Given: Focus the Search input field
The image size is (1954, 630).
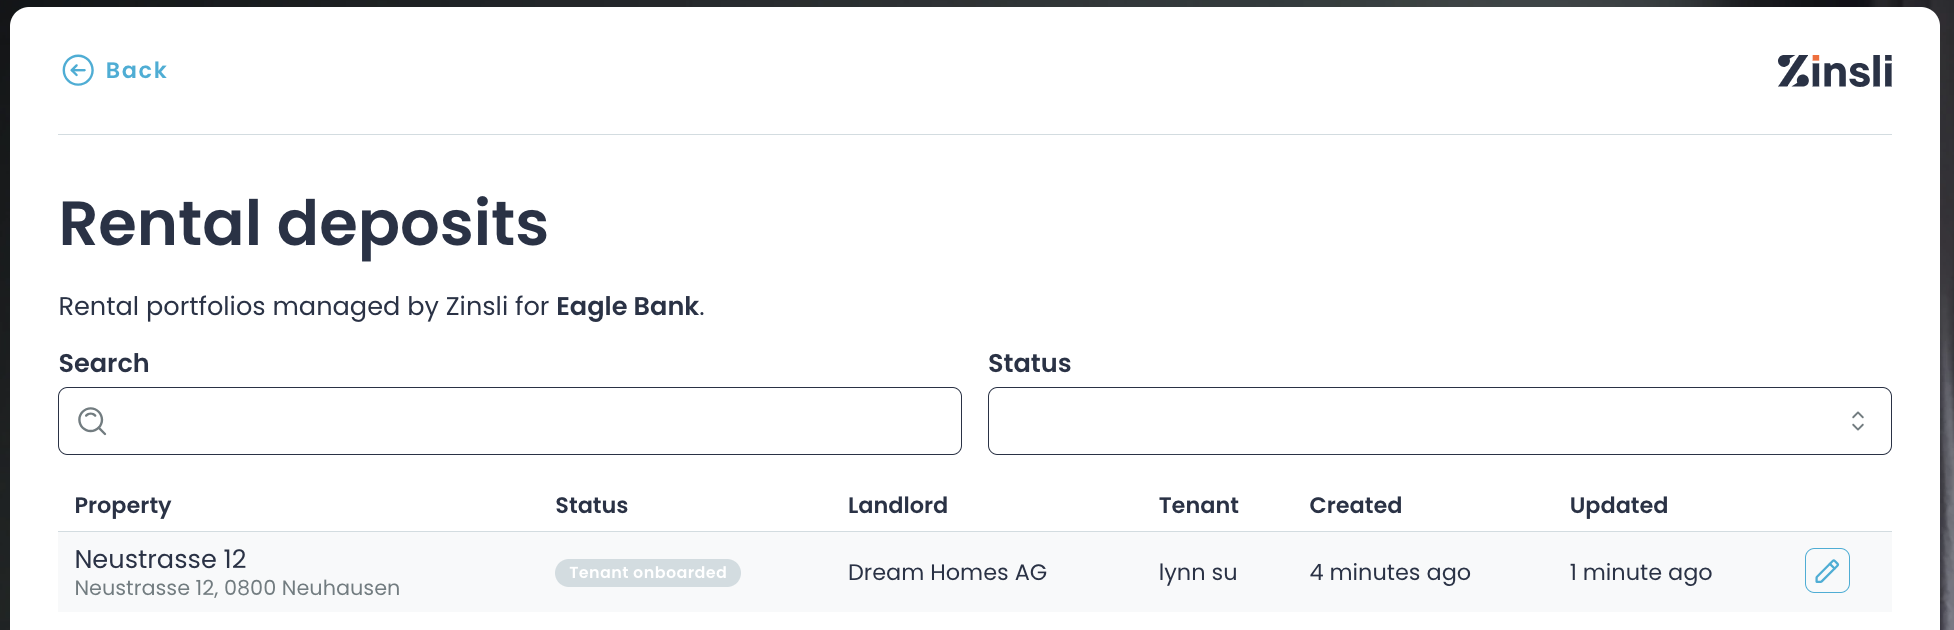Looking at the screenshot, I should (530, 421).
